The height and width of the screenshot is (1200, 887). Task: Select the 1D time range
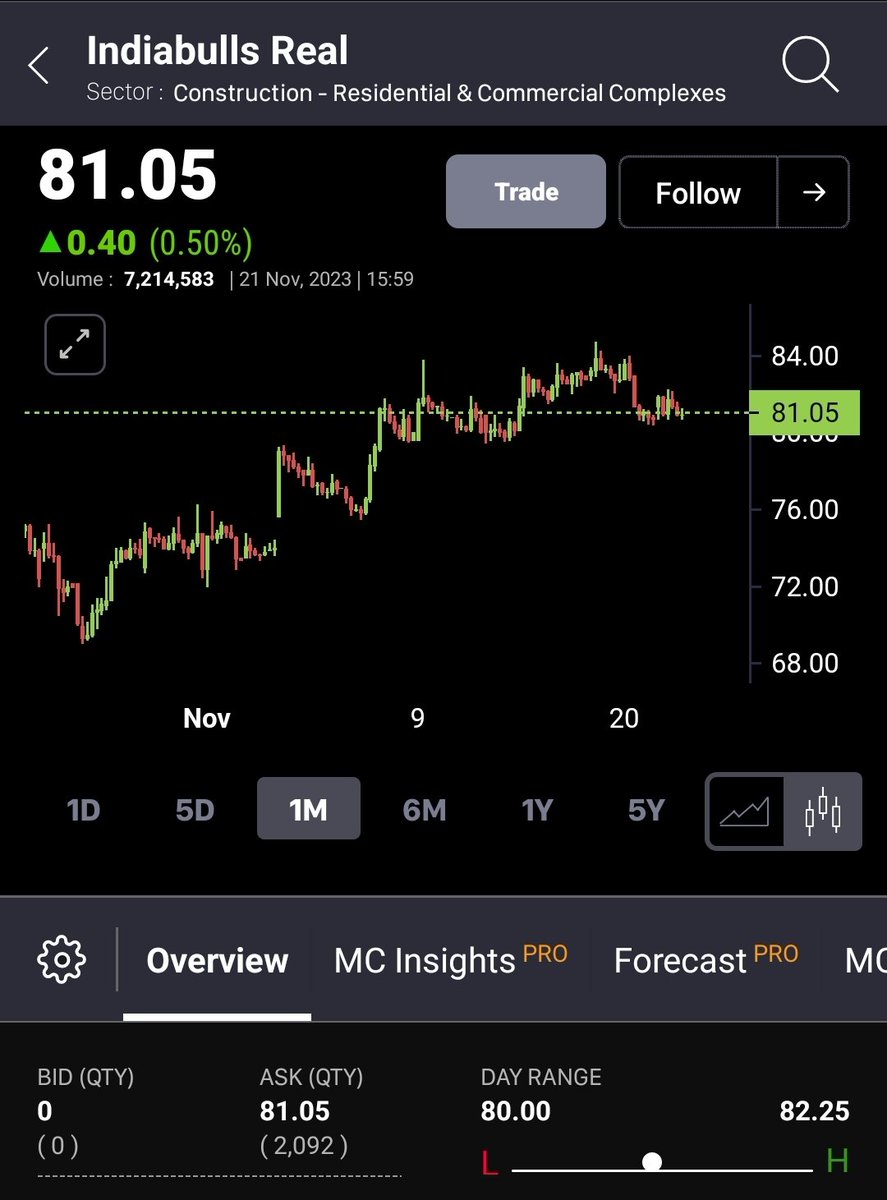click(x=83, y=809)
